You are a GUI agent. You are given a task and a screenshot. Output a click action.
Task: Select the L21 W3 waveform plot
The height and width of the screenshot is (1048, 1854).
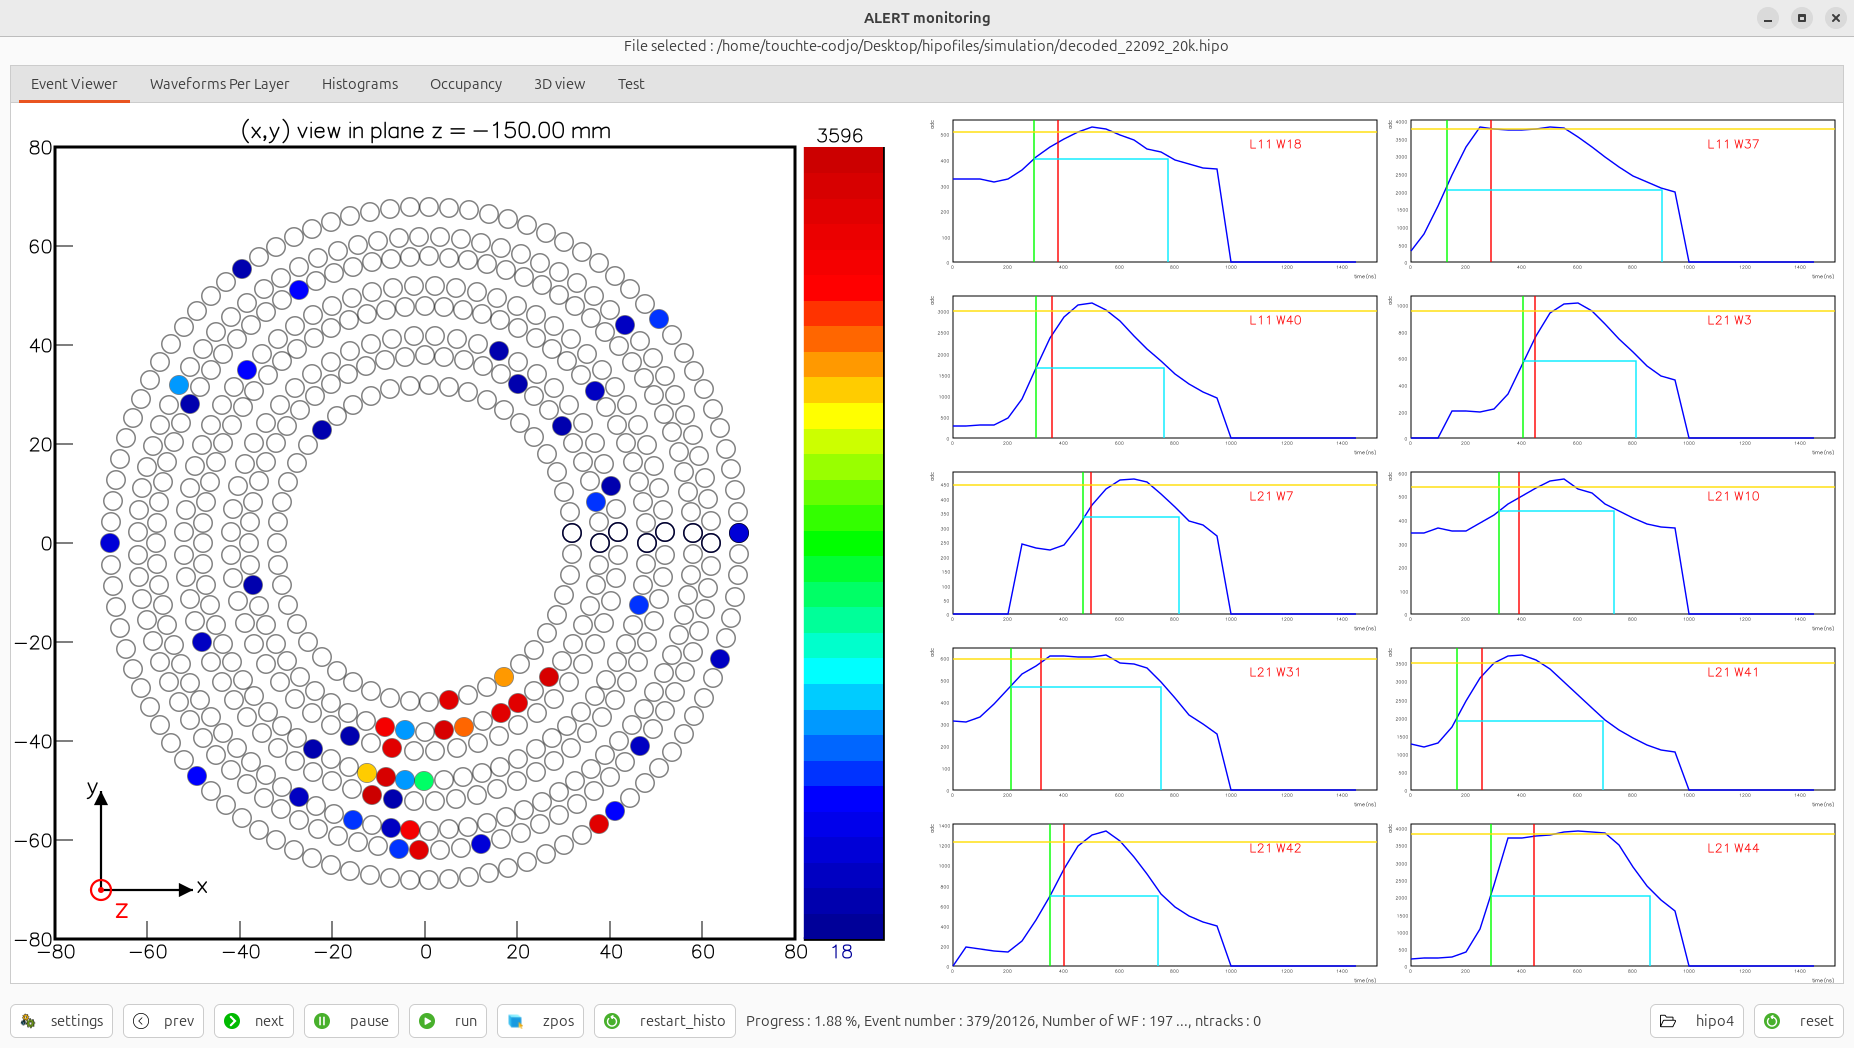click(1623, 367)
